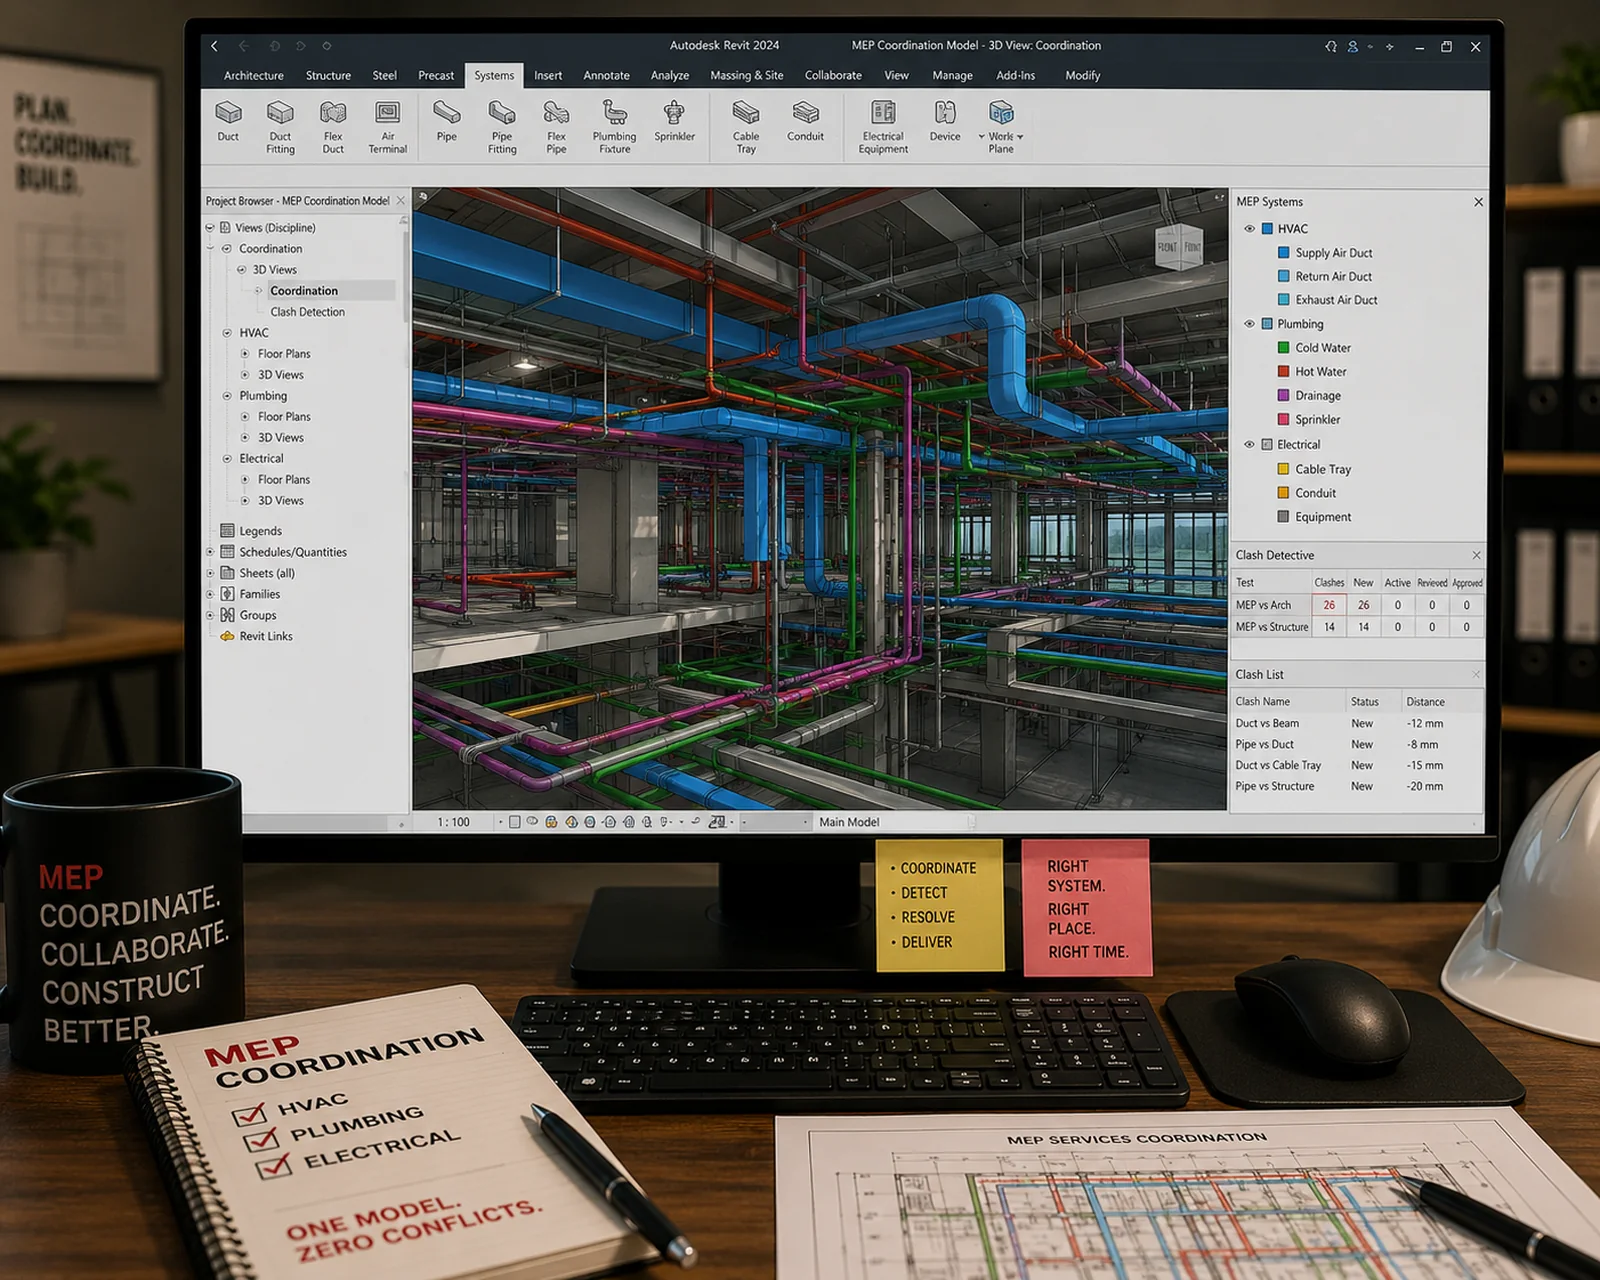Expand 3D Views under Electrical
This screenshot has height=1280, width=1600.
[x=245, y=501]
